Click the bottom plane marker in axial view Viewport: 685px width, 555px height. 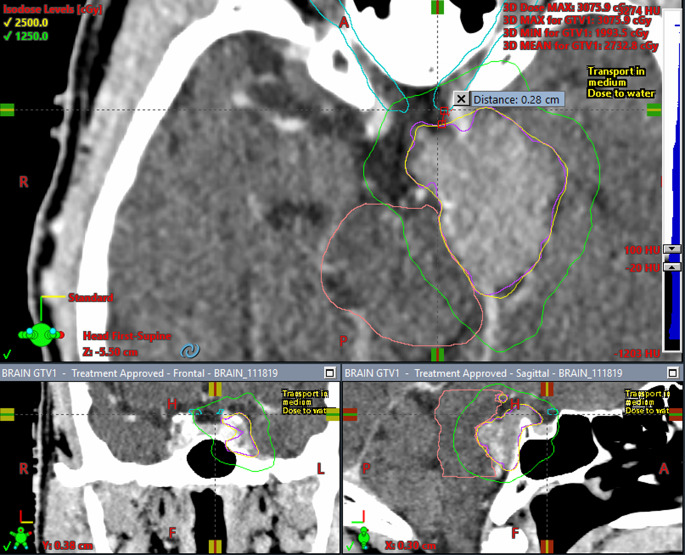437,354
